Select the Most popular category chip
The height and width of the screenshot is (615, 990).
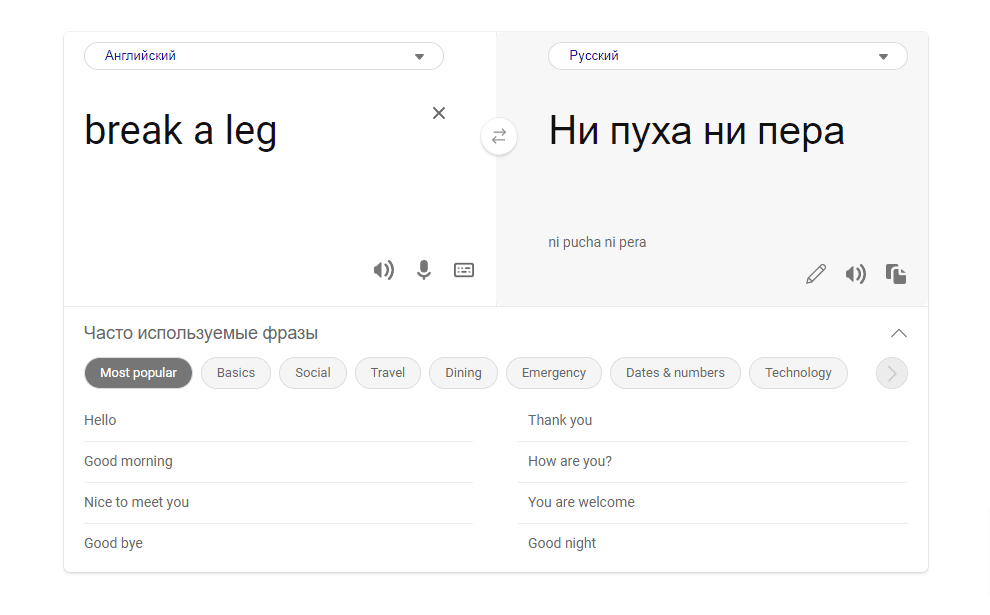[138, 373]
